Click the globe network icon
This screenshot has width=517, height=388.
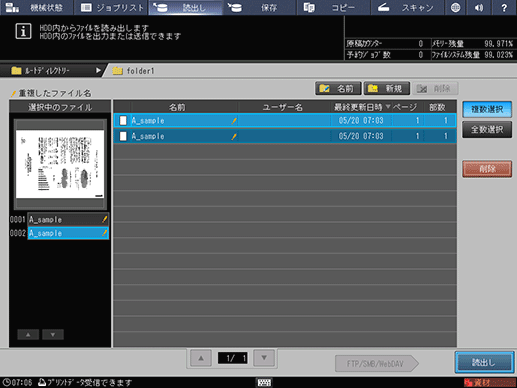[455, 7]
